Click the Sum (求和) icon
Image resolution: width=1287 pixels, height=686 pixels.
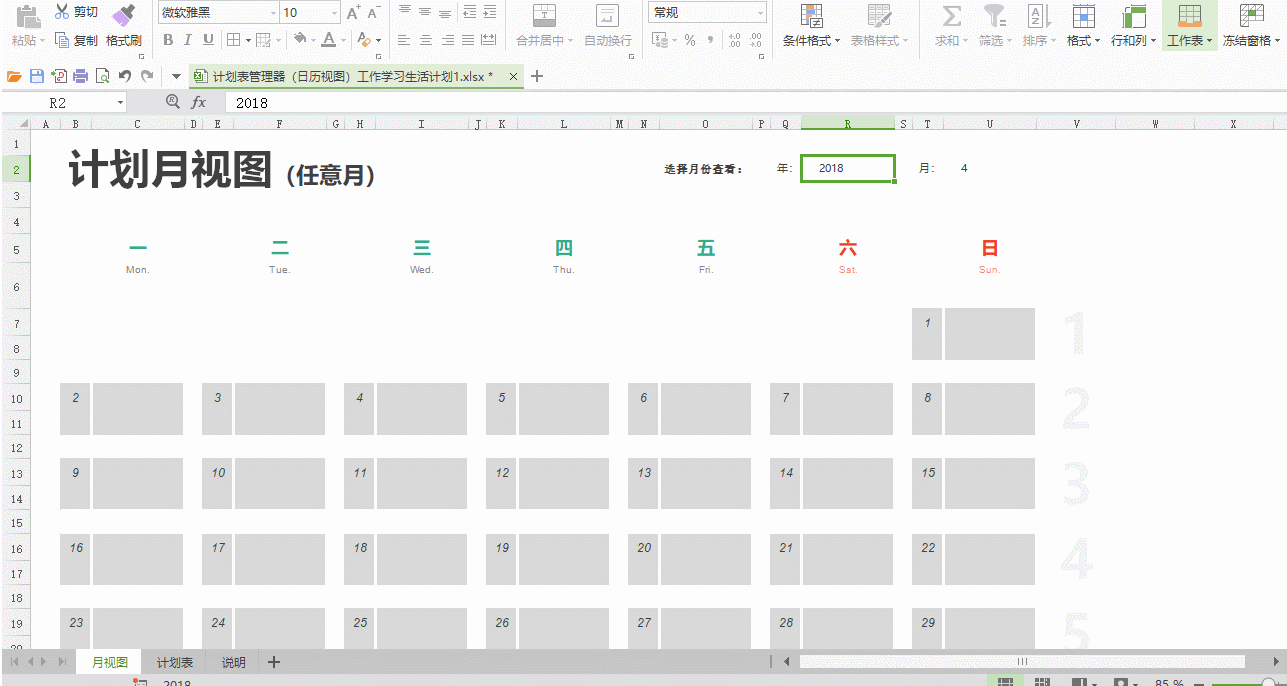pyautogui.click(x=952, y=17)
